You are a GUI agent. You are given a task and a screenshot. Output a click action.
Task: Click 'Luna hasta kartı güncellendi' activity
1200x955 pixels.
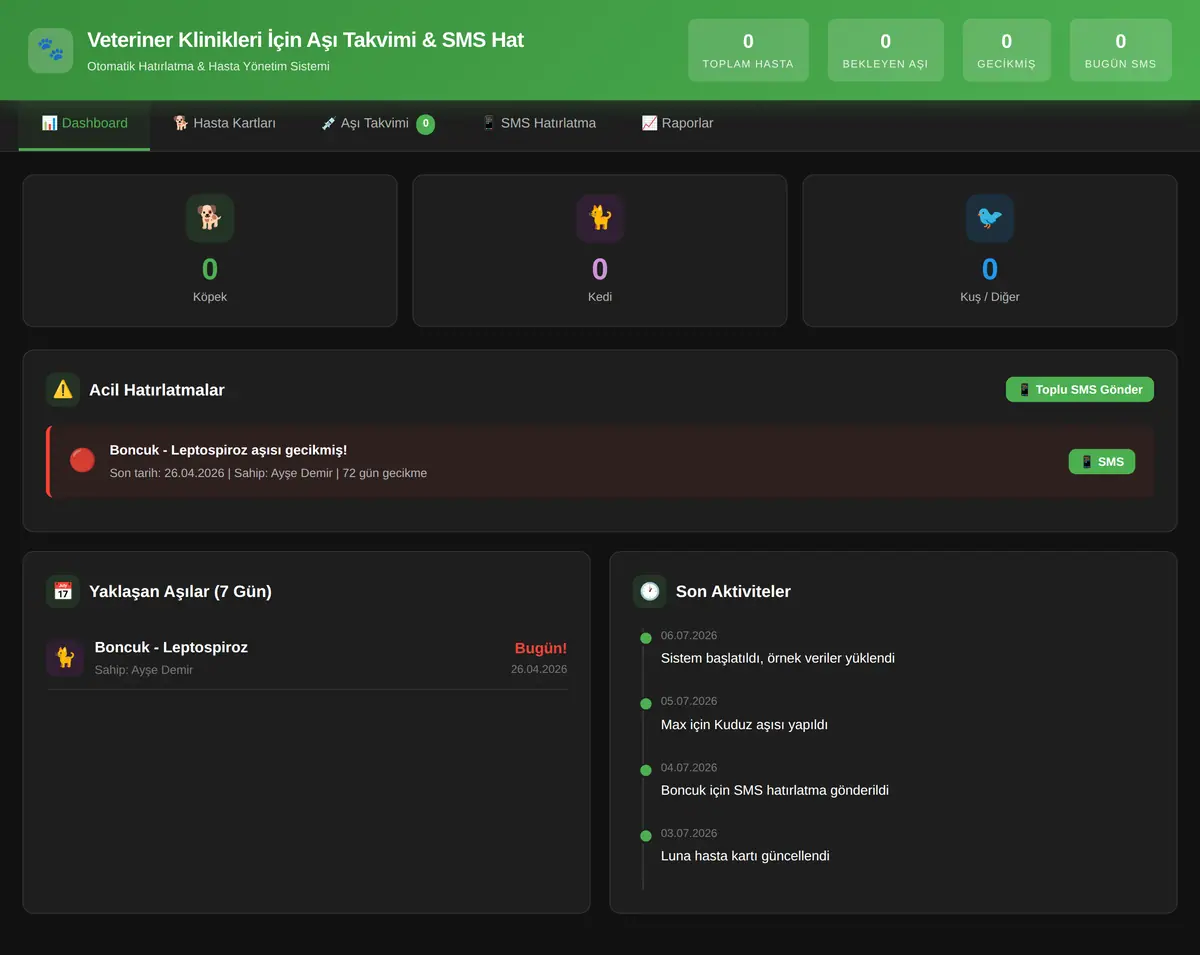745,856
